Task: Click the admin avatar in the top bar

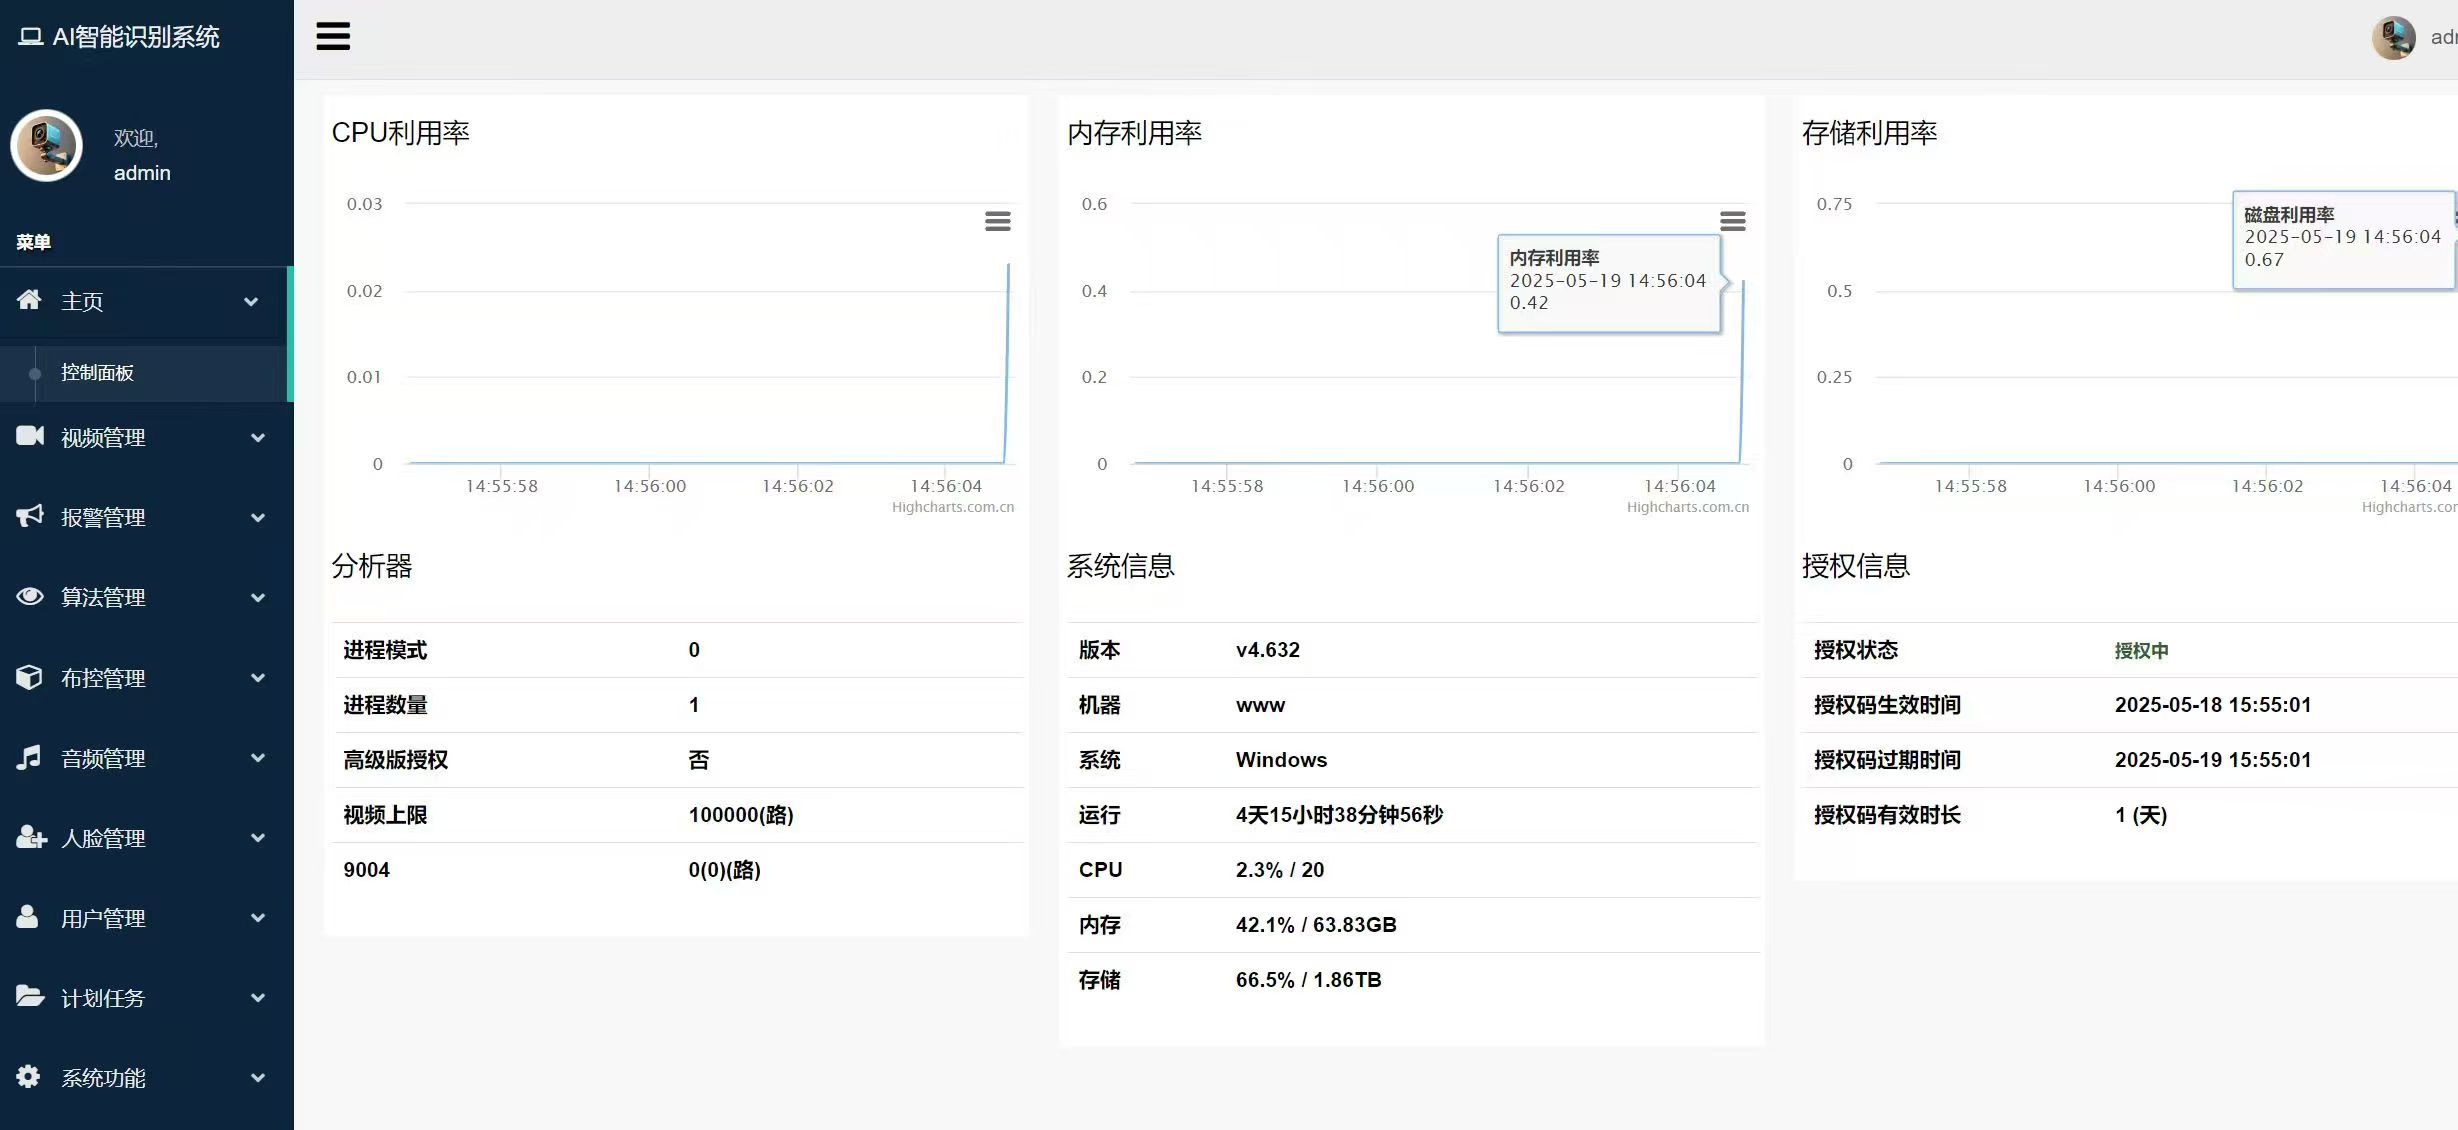Action: click(2392, 37)
